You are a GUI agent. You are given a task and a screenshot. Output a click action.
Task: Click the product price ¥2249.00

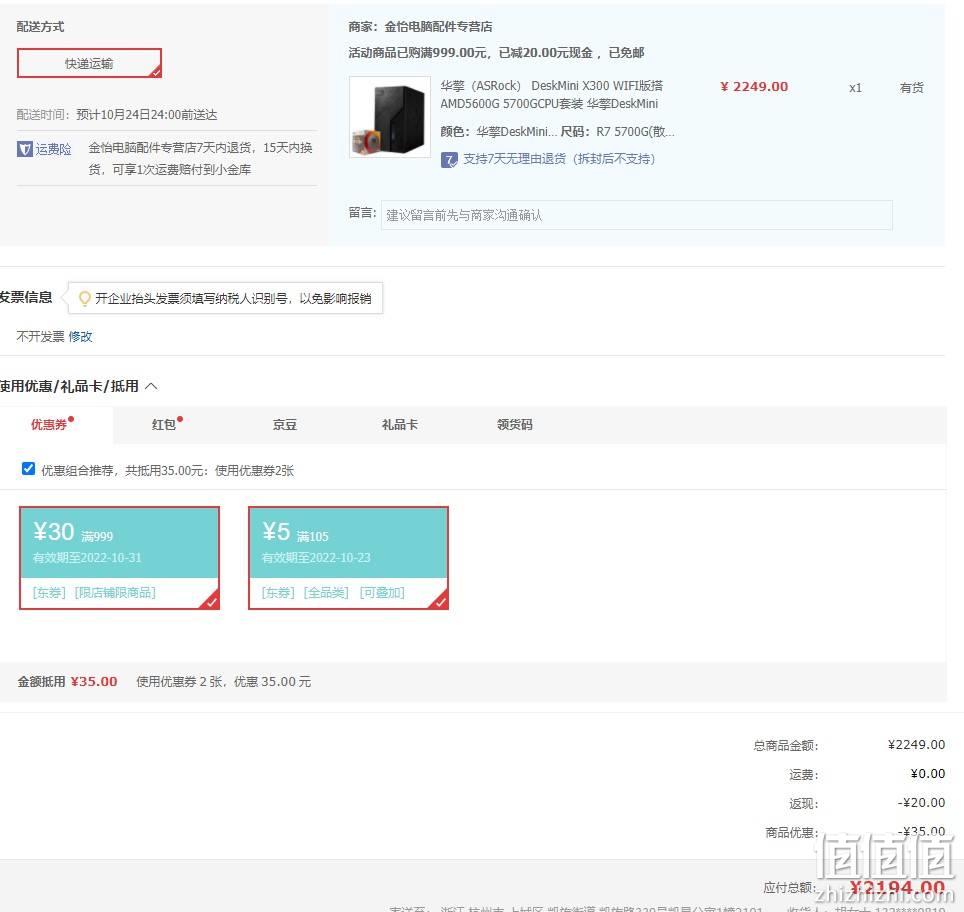click(x=754, y=87)
